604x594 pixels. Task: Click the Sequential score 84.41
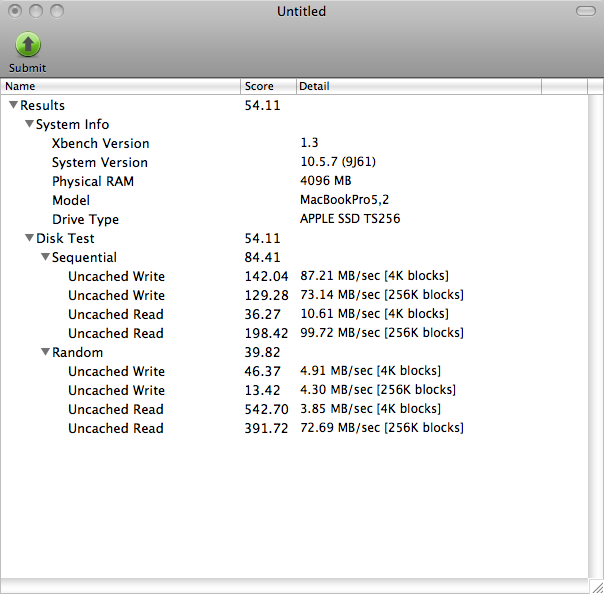point(262,257)
